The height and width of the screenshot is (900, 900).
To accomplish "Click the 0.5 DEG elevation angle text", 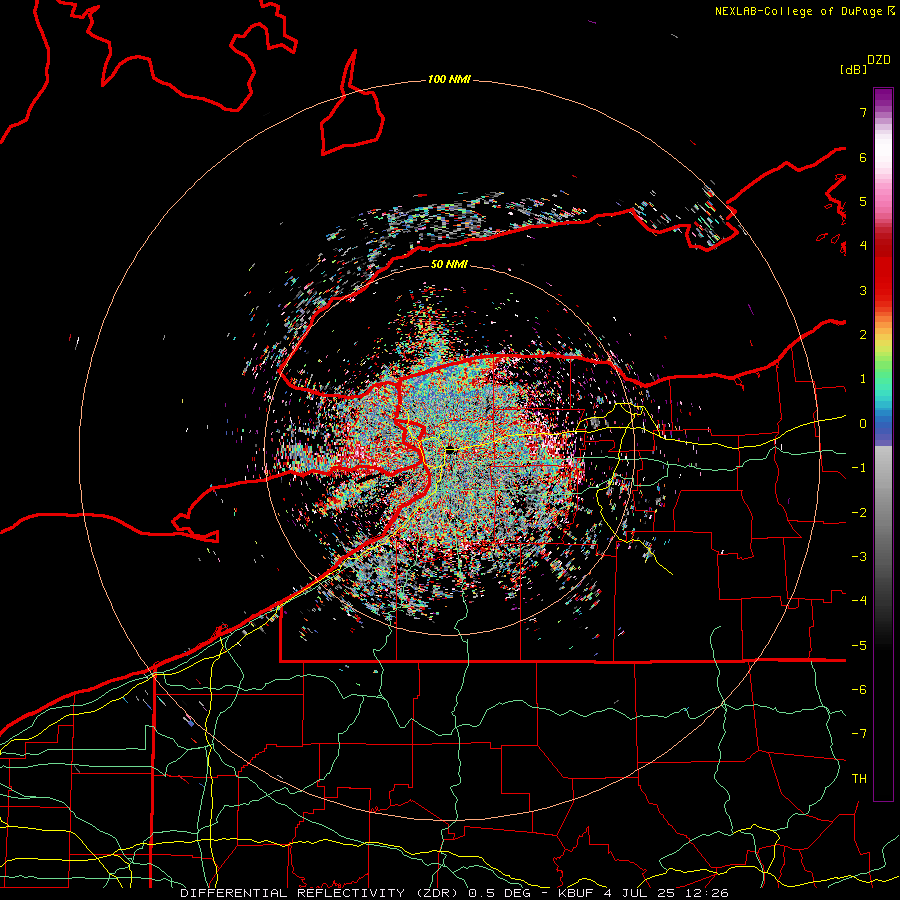I will tap(499, 893).
